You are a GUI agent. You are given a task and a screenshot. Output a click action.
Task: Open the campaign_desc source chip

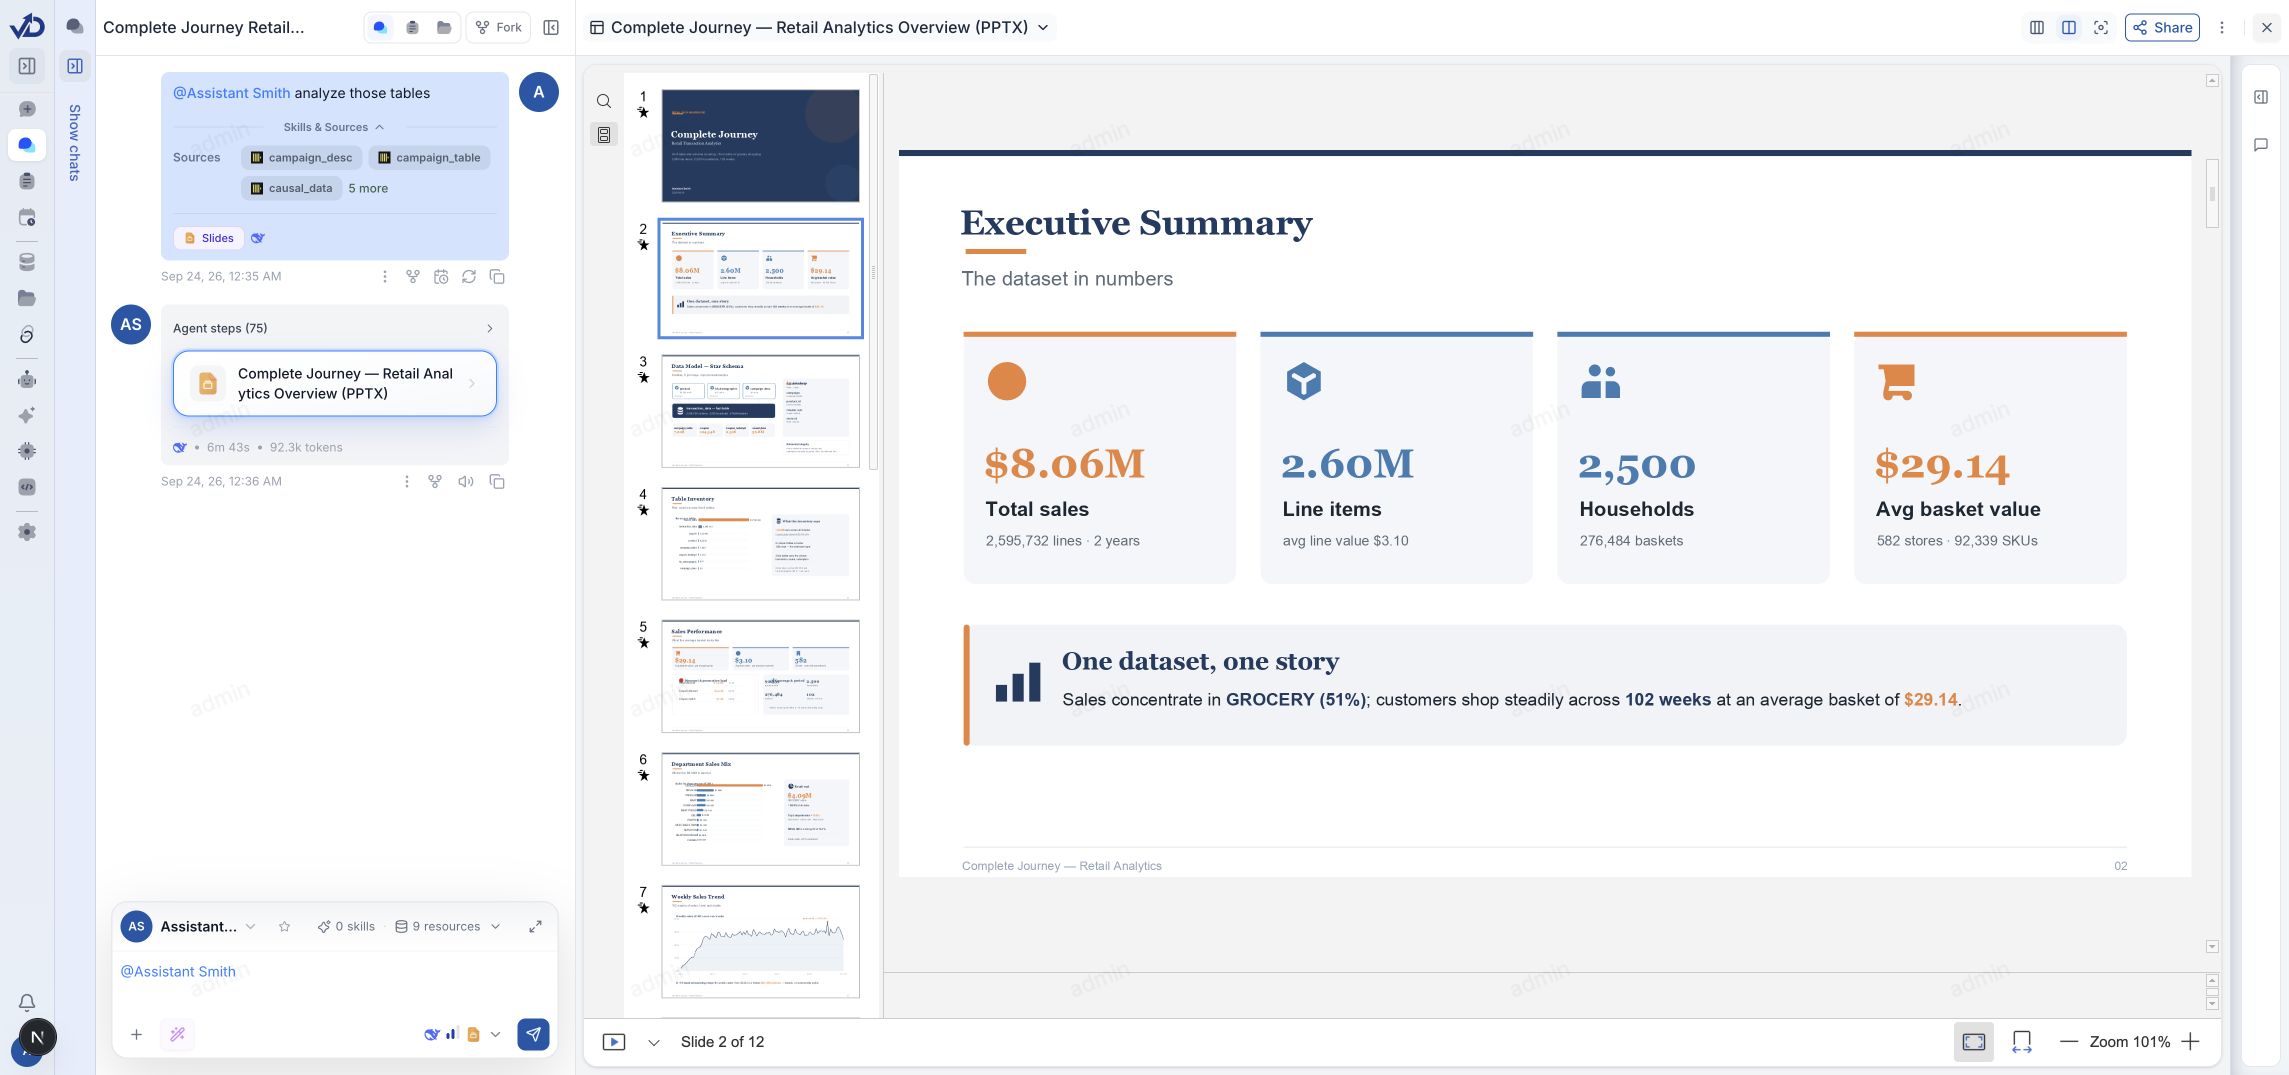301,158
